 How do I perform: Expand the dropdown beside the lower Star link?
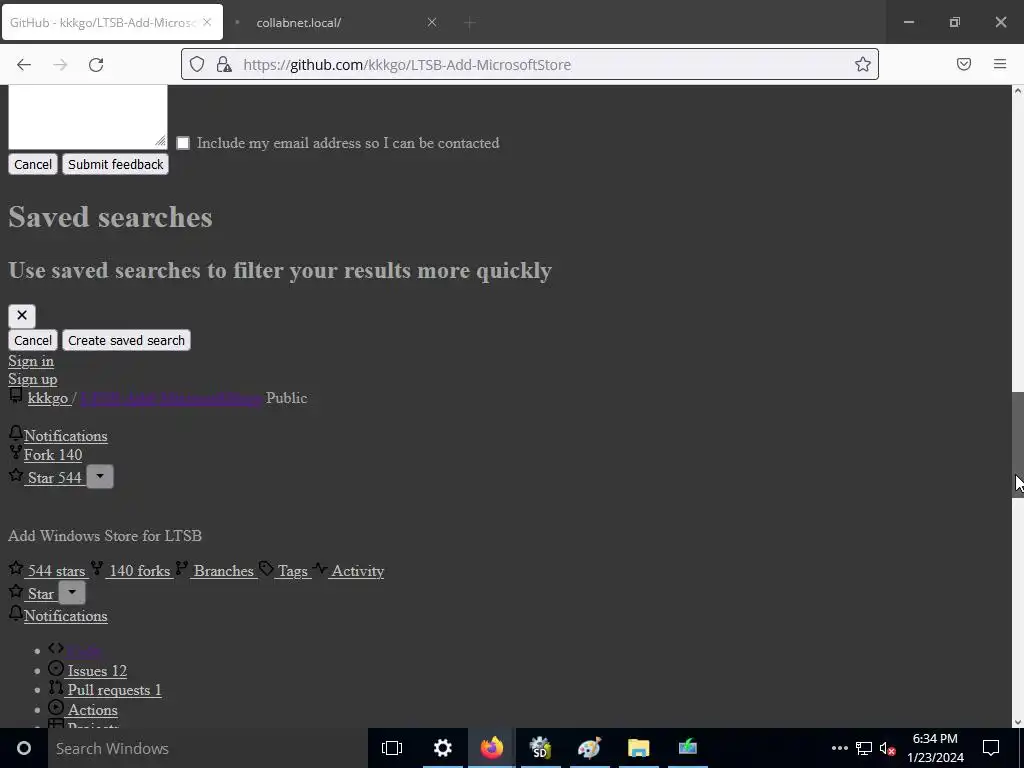pyautogui.click(x=72, y=593)
